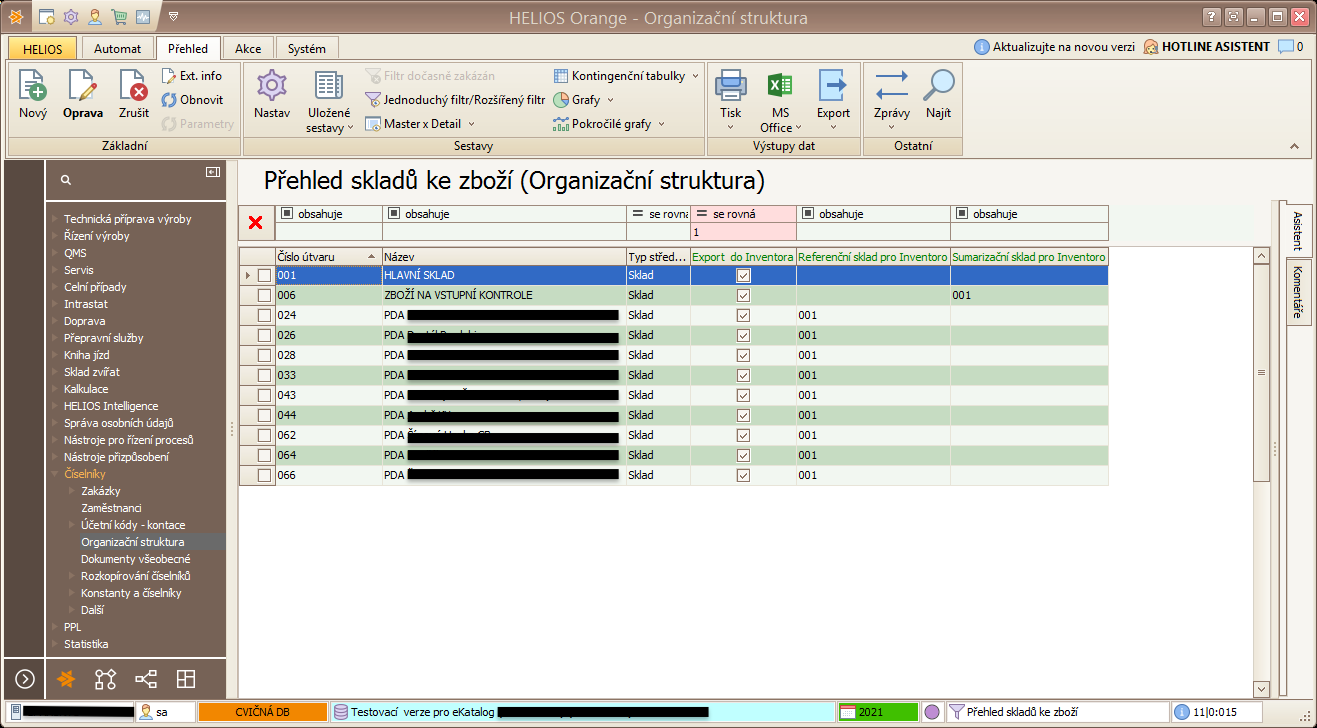
Task: Open Nastav settings gear in ribbon
Action: point(272,87)
